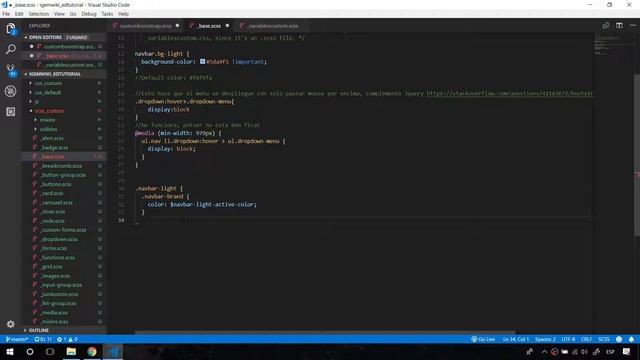The width and height of the screenshot is (640, 360).
Task: Open the Action Center notification icon
Action: click(627, 351)
